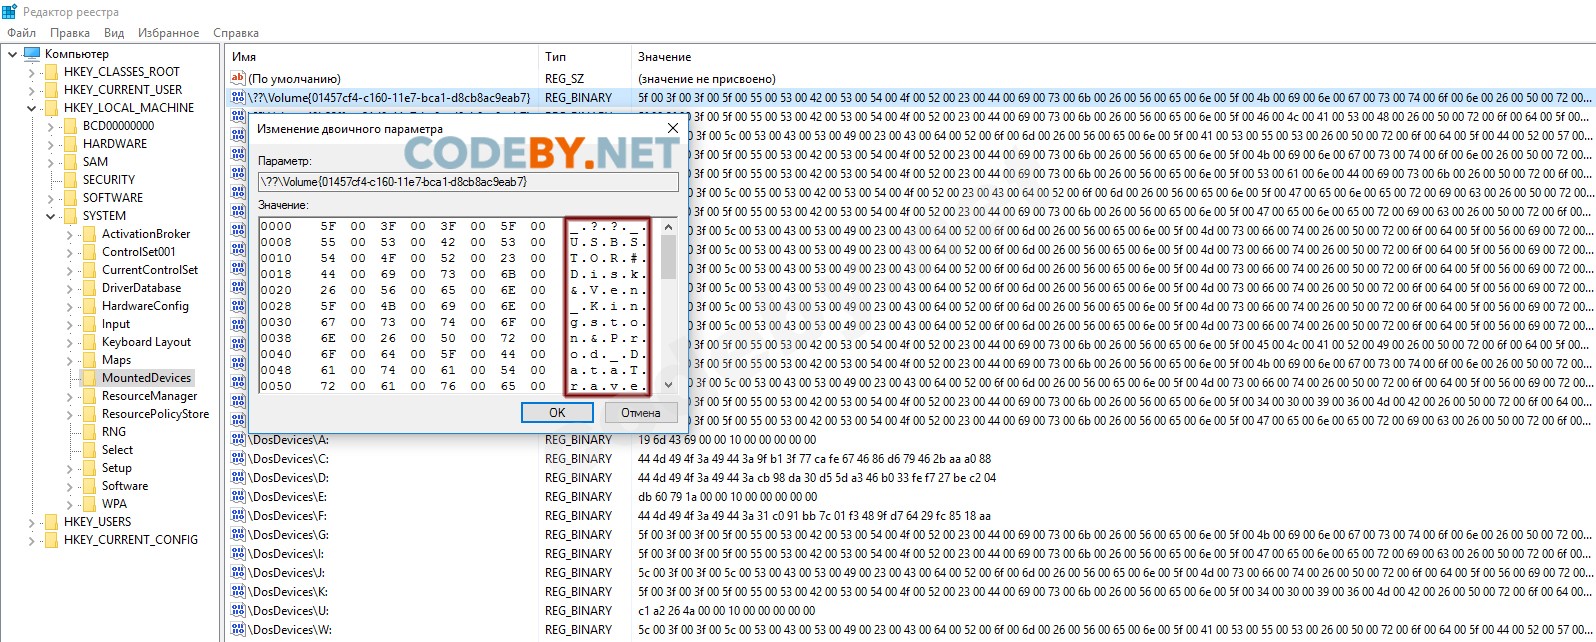Select the Maps key
This screenshot has height=642, width=1596.
116,360
